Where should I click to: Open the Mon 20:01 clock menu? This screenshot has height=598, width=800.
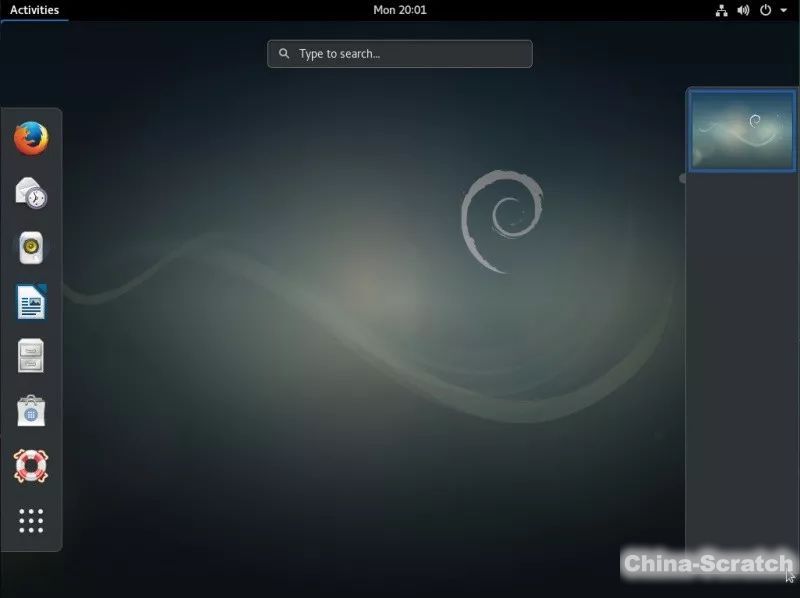pos(399,10)
